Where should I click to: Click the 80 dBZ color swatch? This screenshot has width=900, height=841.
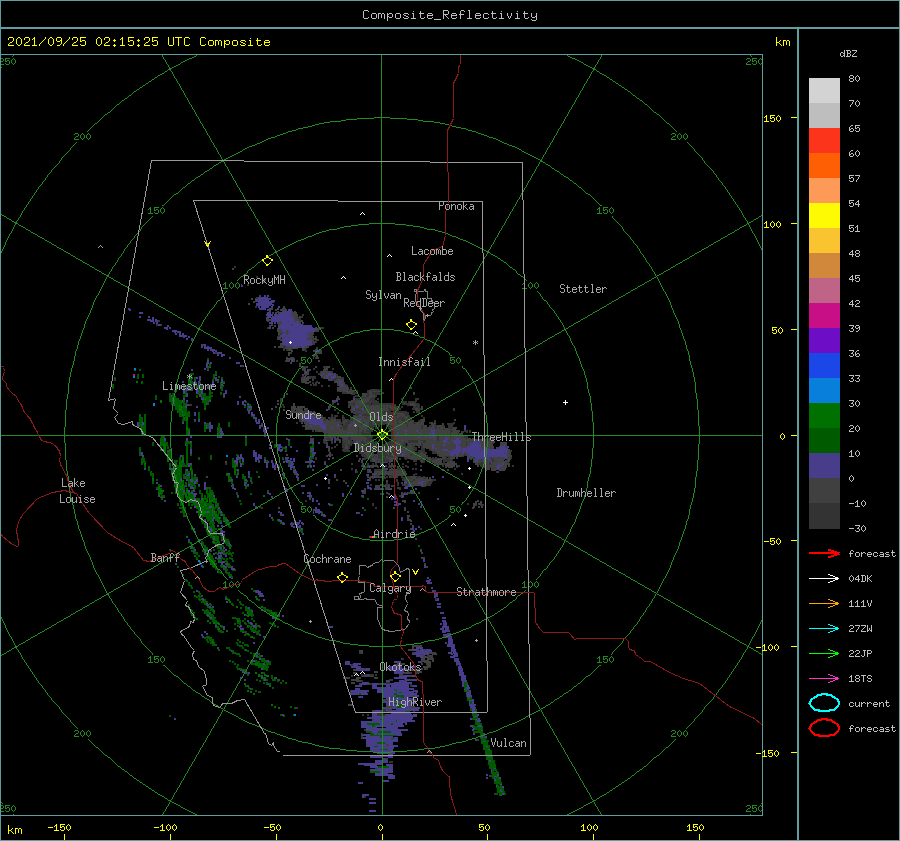824,91
